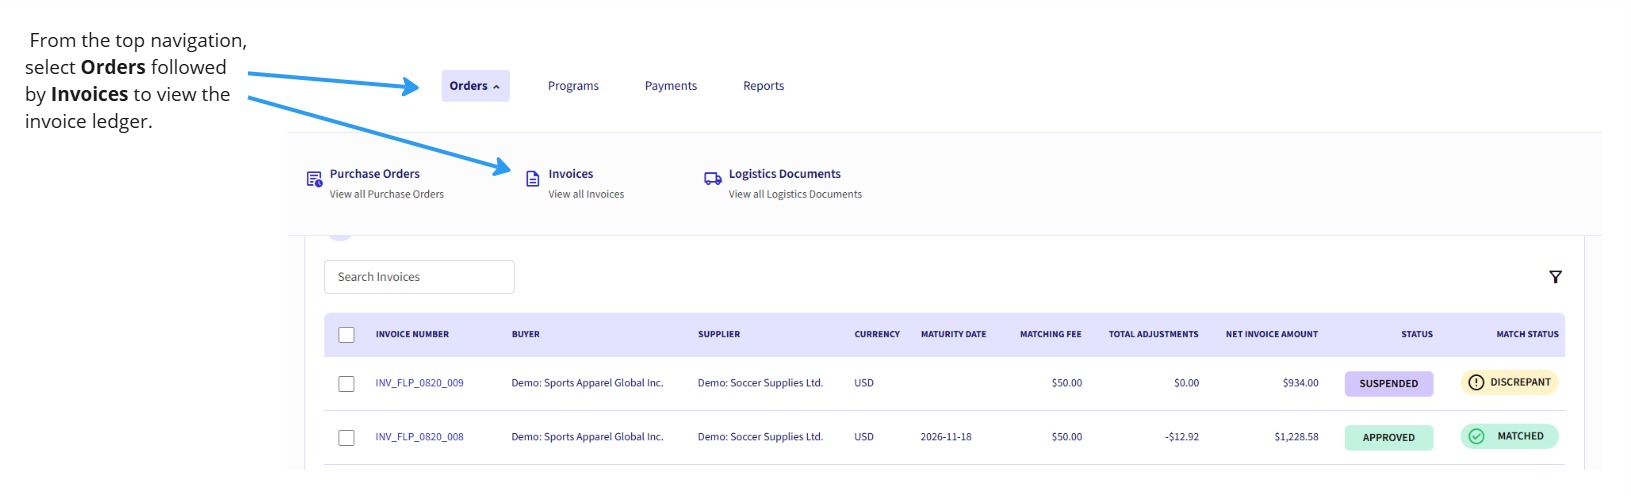The height and width of the screenshot is (496, 1631).
Task: Click USD currency in INV_FLP_0820_009 row
Action: coord(864,383)
